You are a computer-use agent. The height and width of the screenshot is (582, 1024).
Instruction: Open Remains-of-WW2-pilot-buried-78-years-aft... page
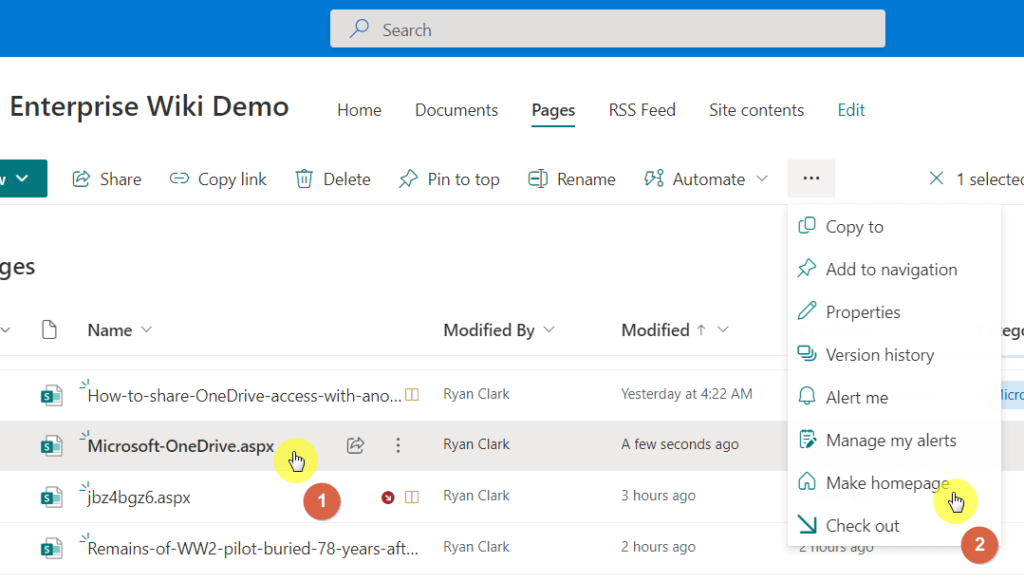253,548
